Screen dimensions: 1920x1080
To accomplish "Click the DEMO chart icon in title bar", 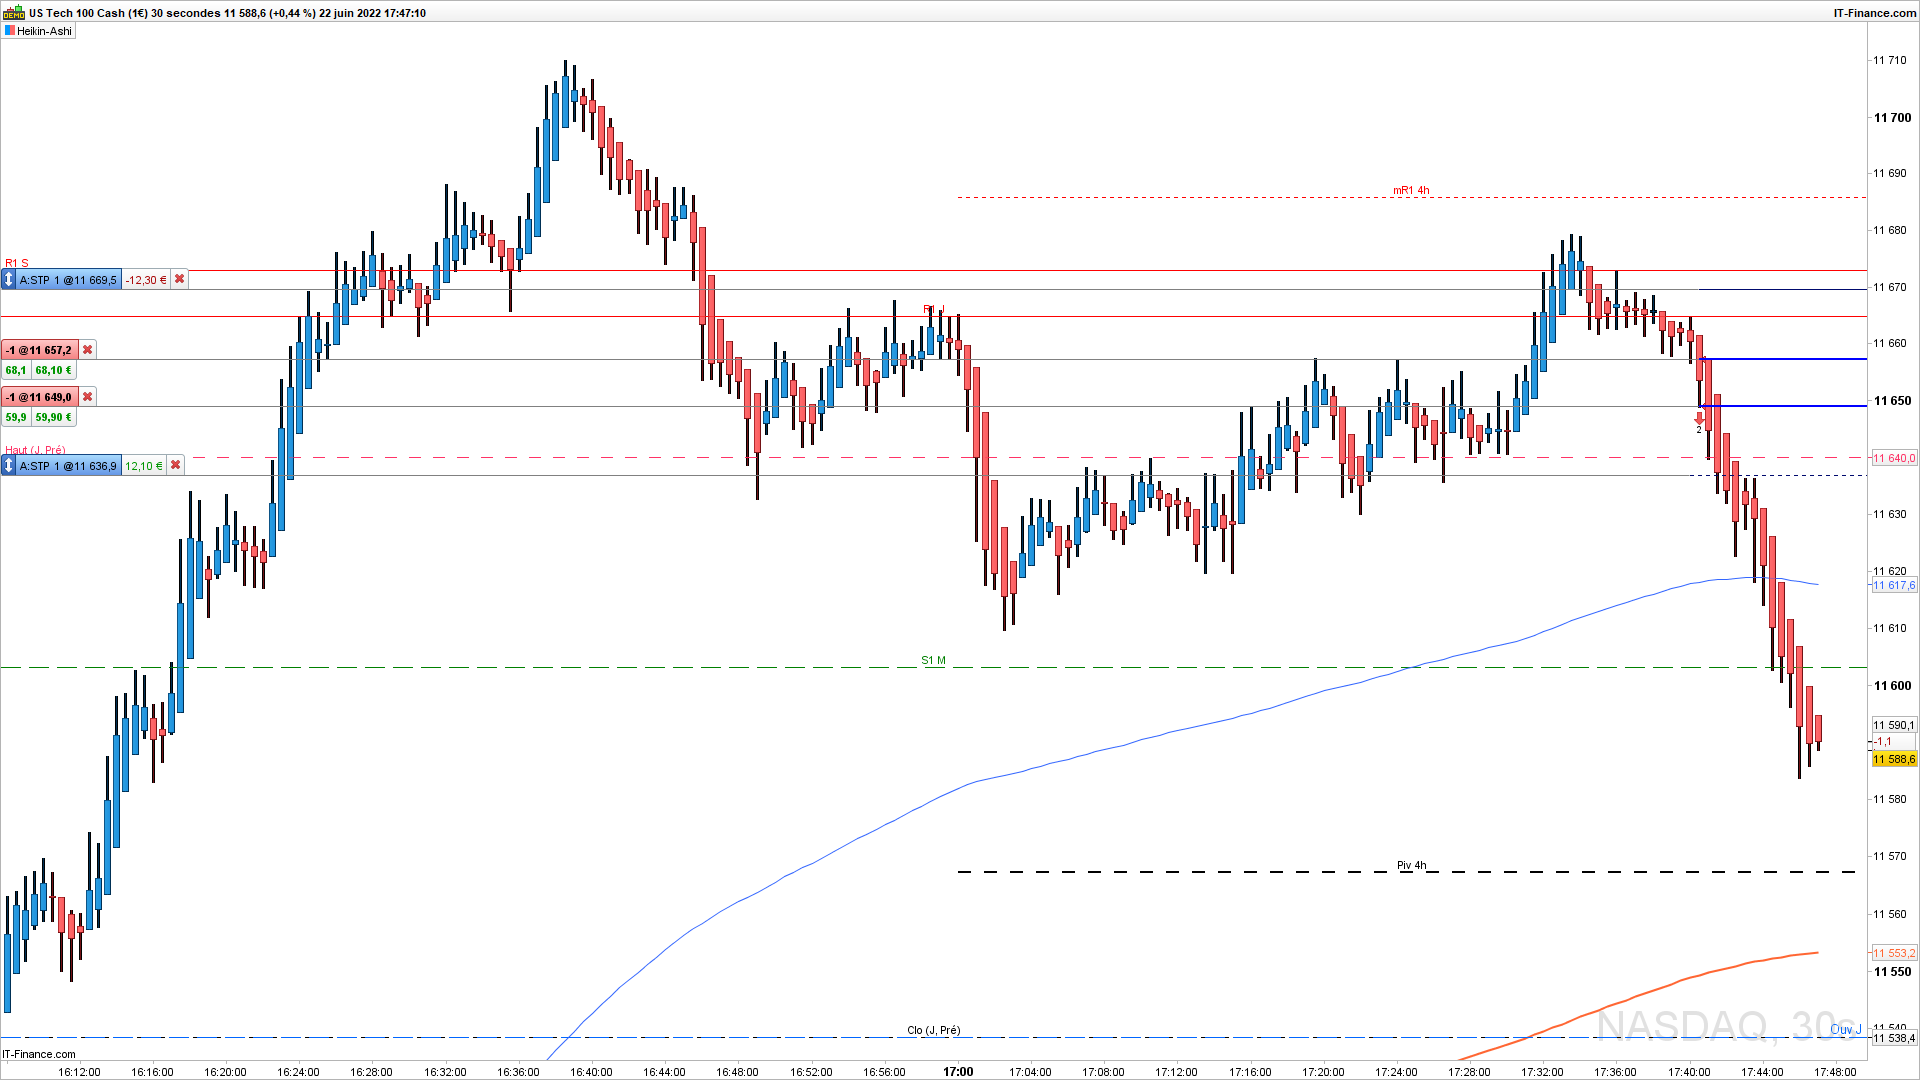I will coord(14,13).
